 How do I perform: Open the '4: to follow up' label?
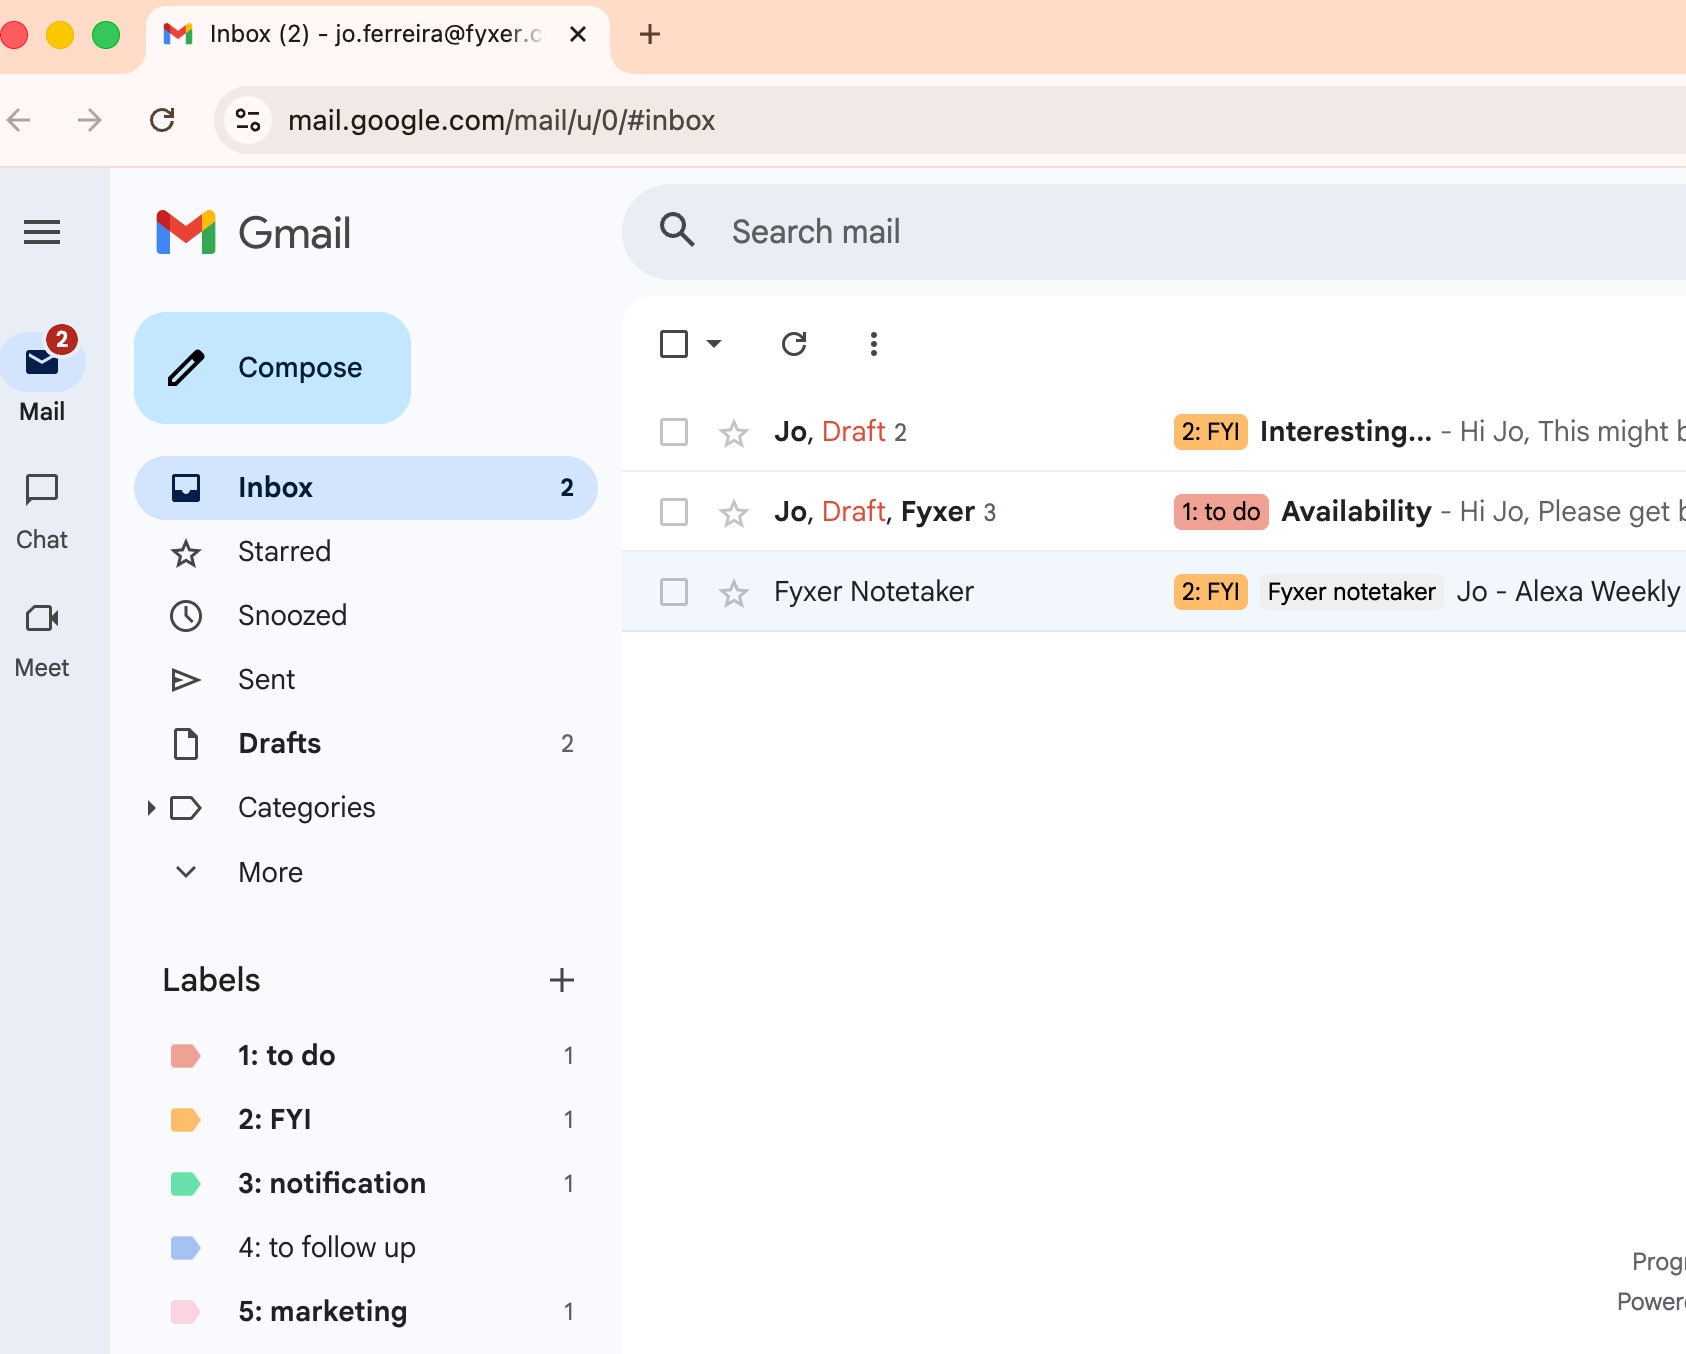[x=366, y=1248]
